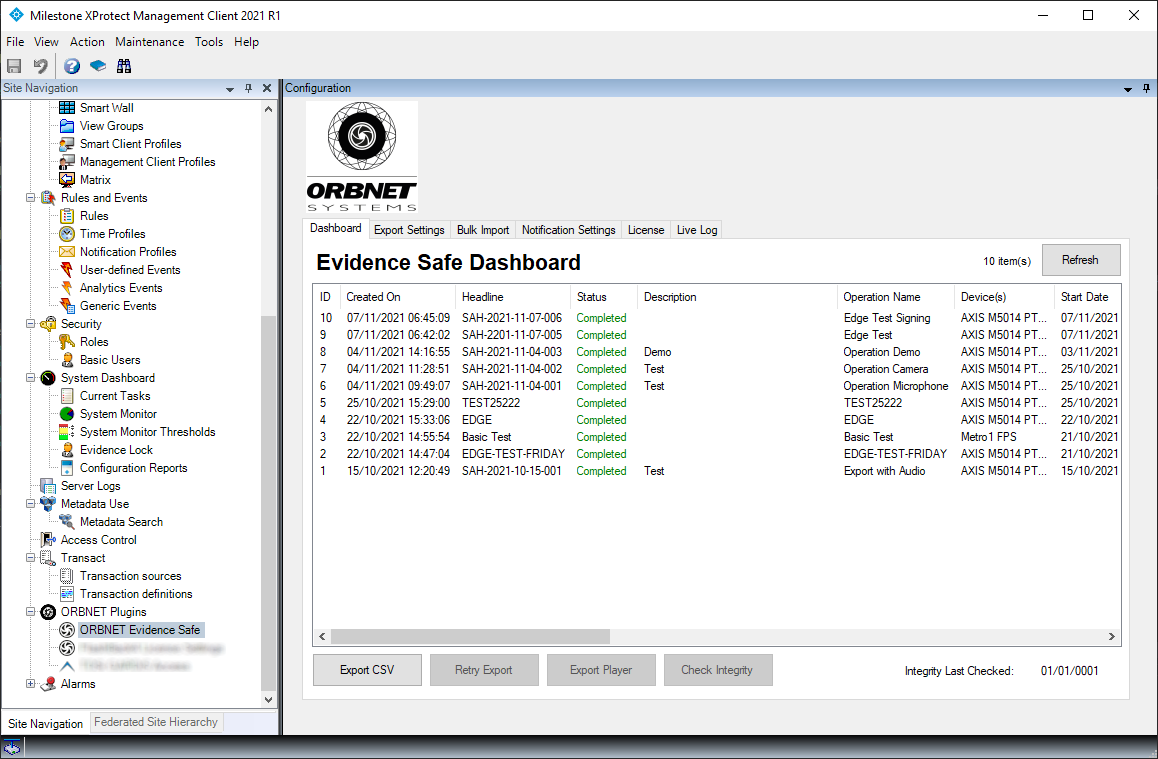Click the Transaction sources icon
The width and height of the screenshot is (1158, 759).
point(67,576)
